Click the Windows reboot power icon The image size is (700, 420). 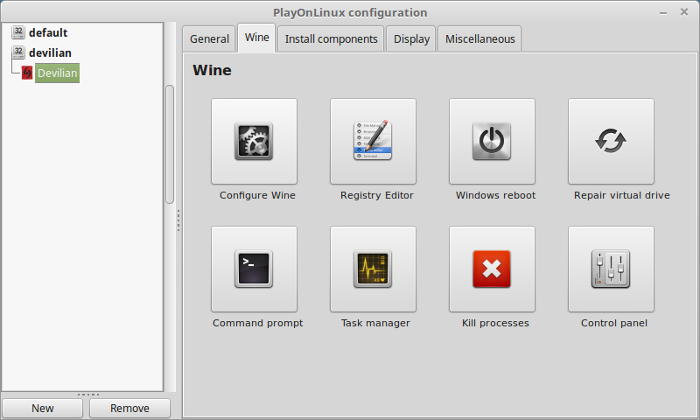click(x=492, y=141)
